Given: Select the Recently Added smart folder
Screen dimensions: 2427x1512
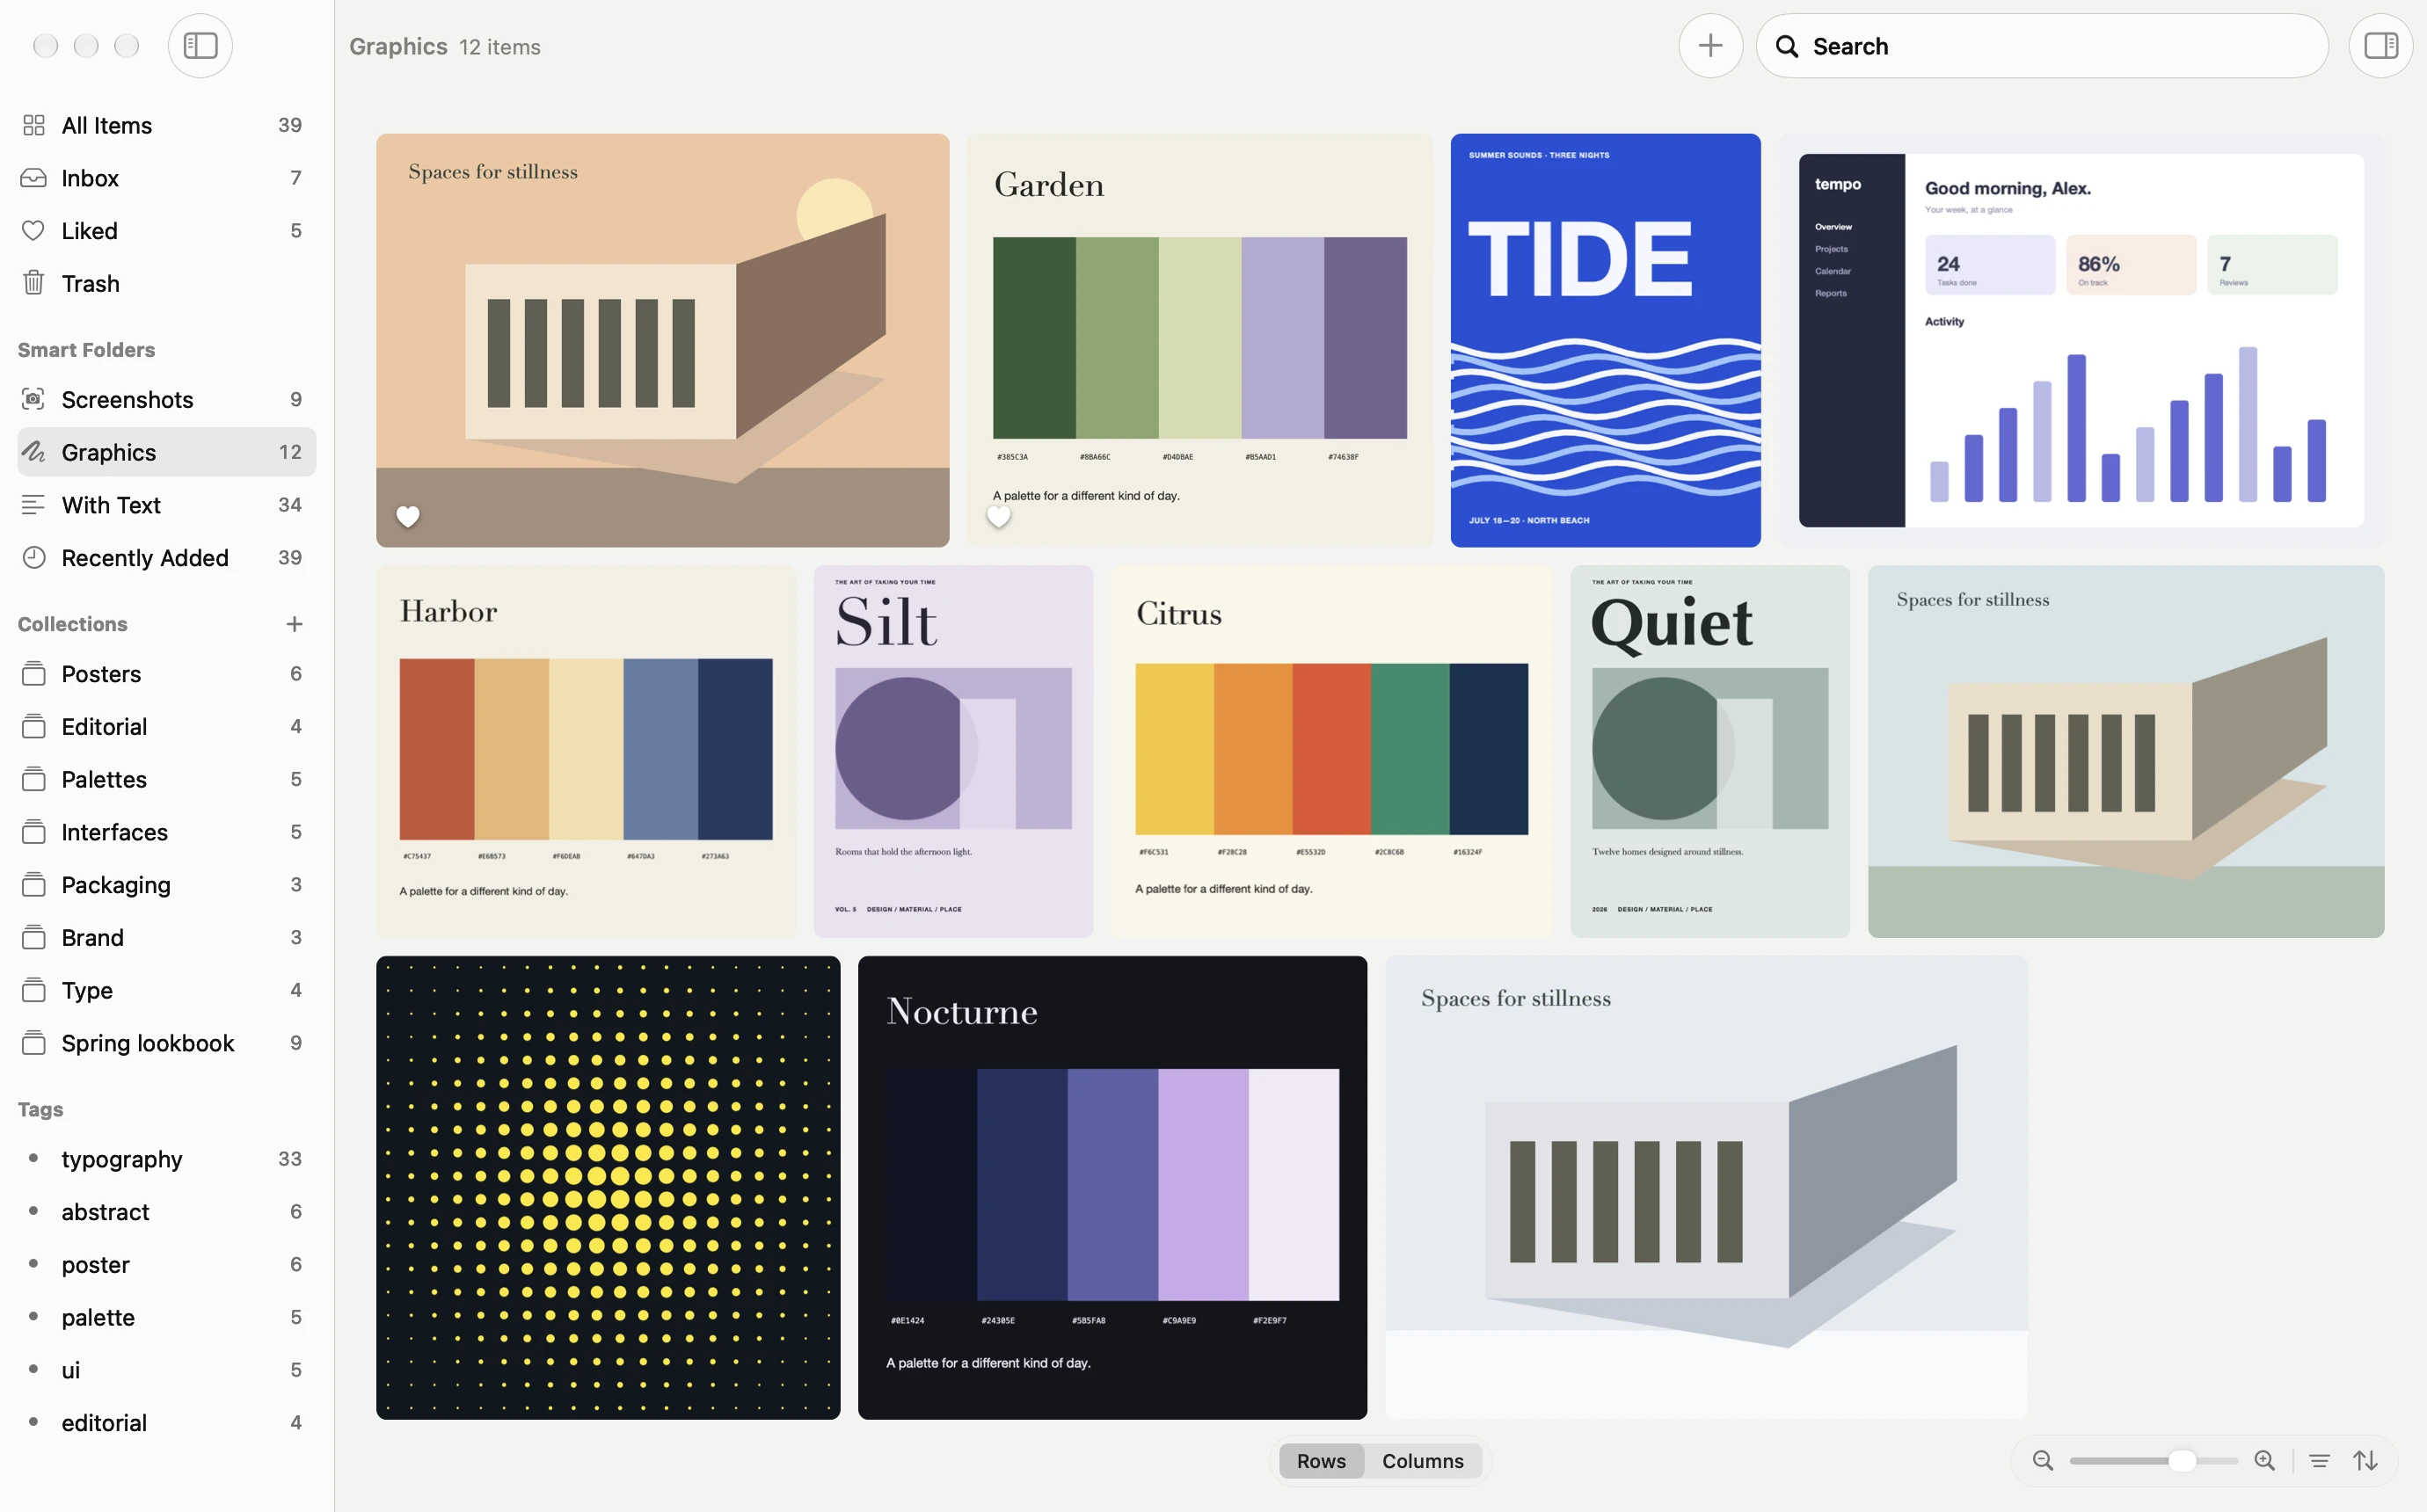Looking at the screenshot, I should pyautogui.click(x=167, y=557).
